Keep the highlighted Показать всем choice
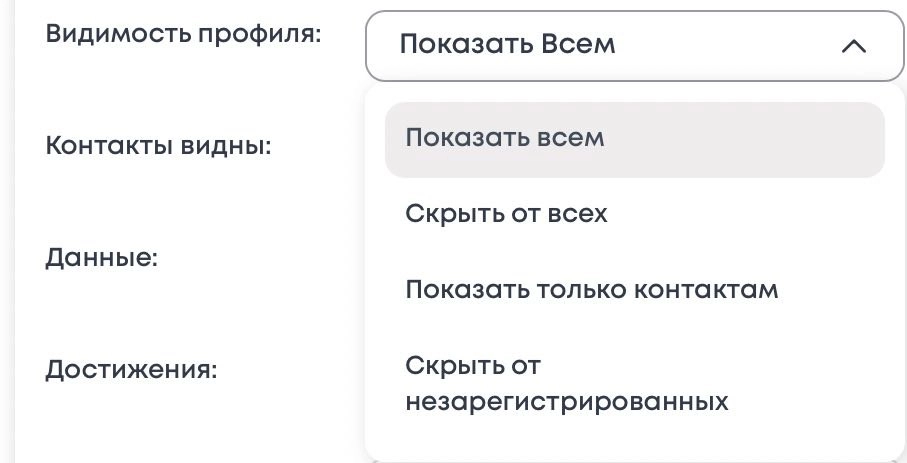The width and height of the screenshot is (907, 463). [x=505, y=138]
